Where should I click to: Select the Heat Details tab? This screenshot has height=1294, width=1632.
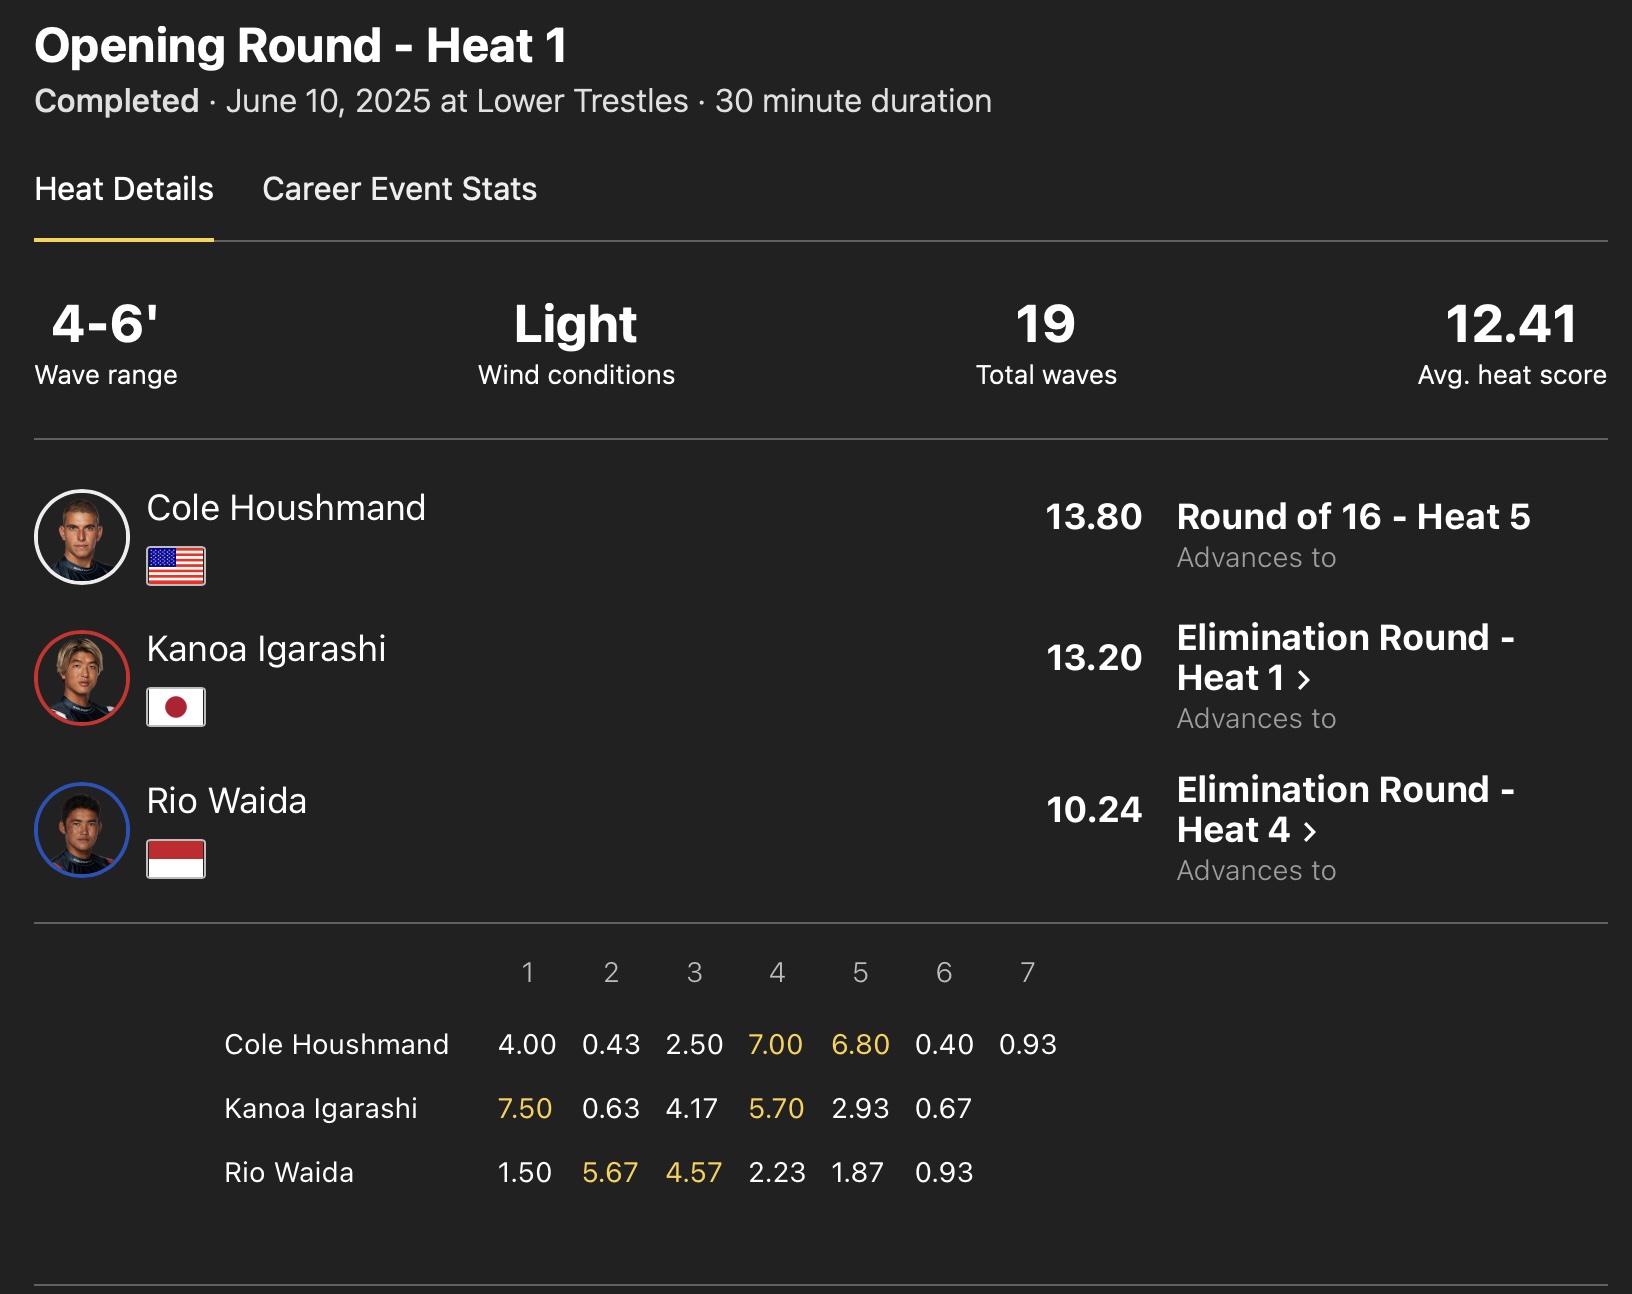click(x=124, y=189)
